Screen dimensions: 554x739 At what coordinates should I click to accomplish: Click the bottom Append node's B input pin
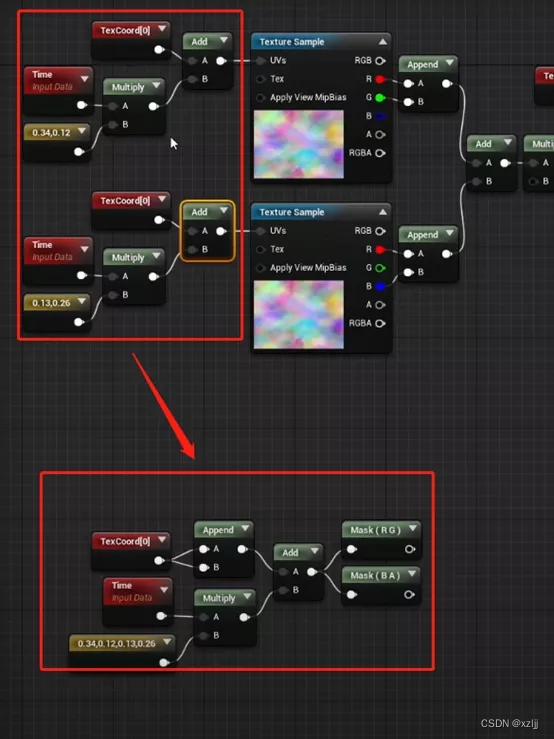point(204,567)
